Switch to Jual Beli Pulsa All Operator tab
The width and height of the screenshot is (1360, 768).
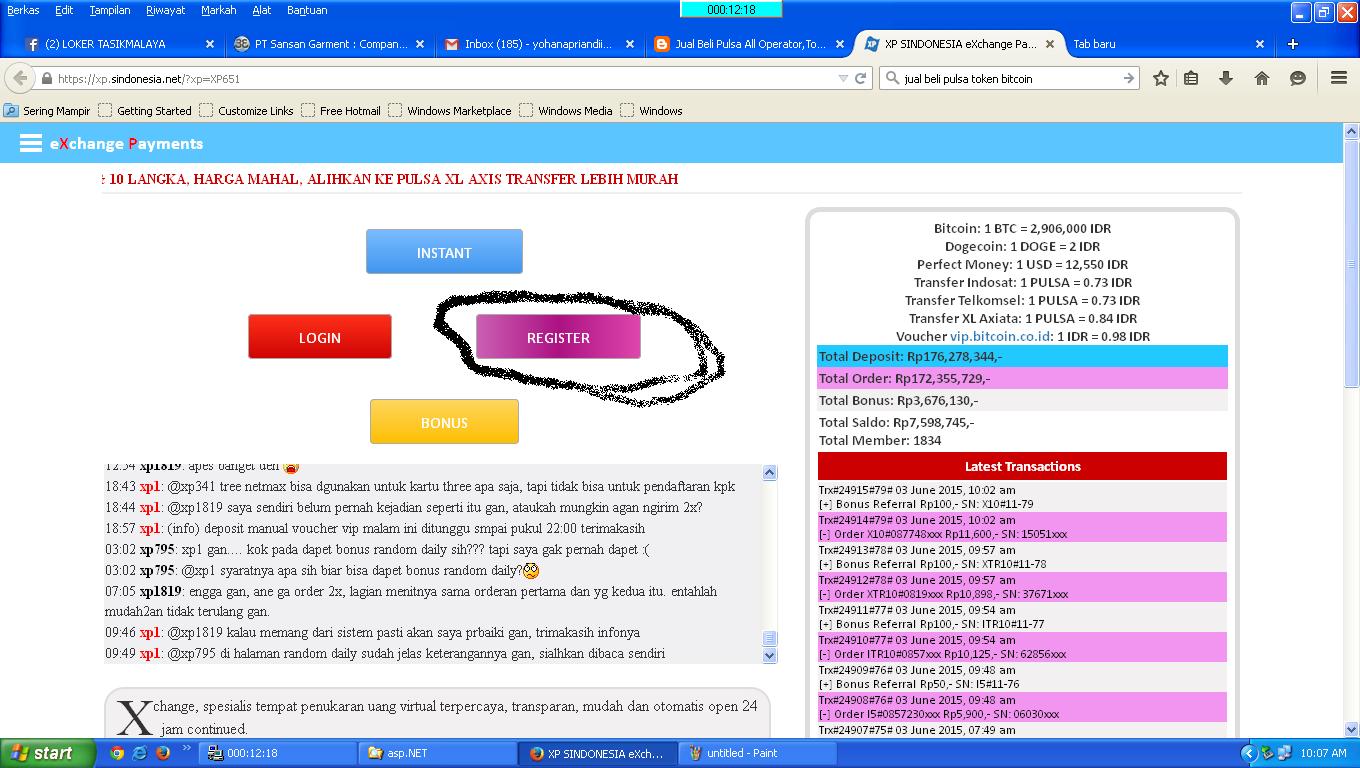click(x=750, y=44)
